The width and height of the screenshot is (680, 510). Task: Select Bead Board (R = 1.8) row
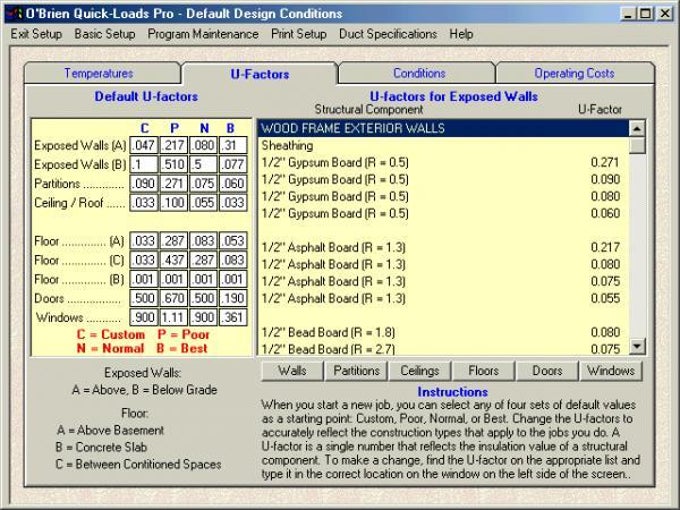coord(443,332)
